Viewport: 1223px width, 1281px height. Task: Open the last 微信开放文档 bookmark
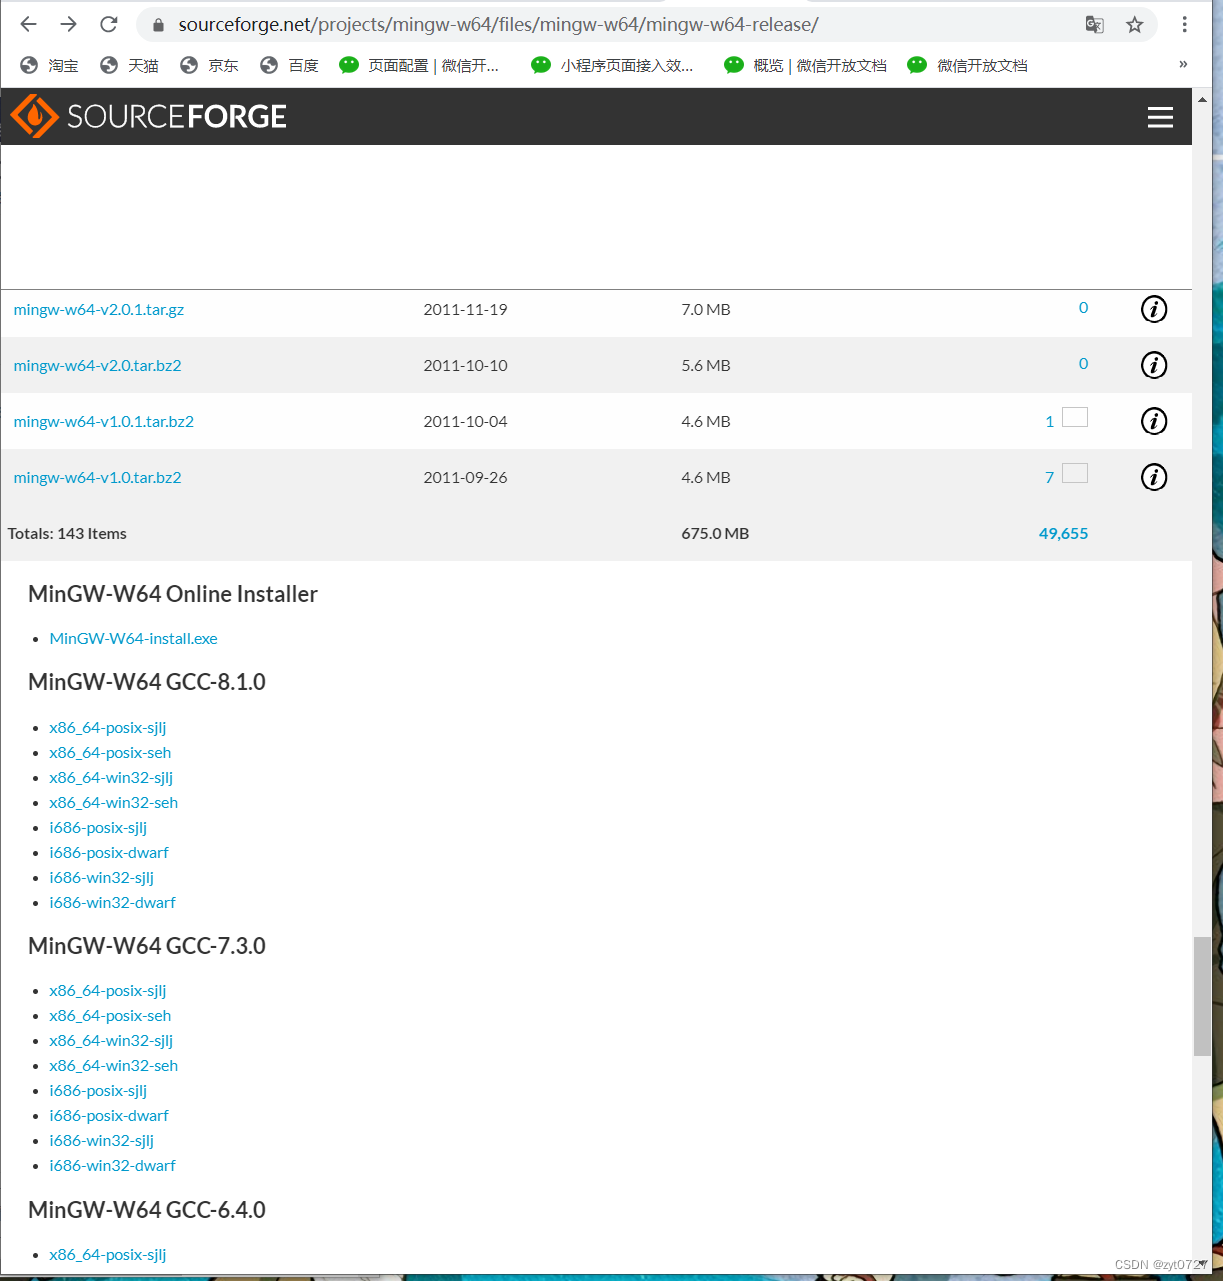967,65
